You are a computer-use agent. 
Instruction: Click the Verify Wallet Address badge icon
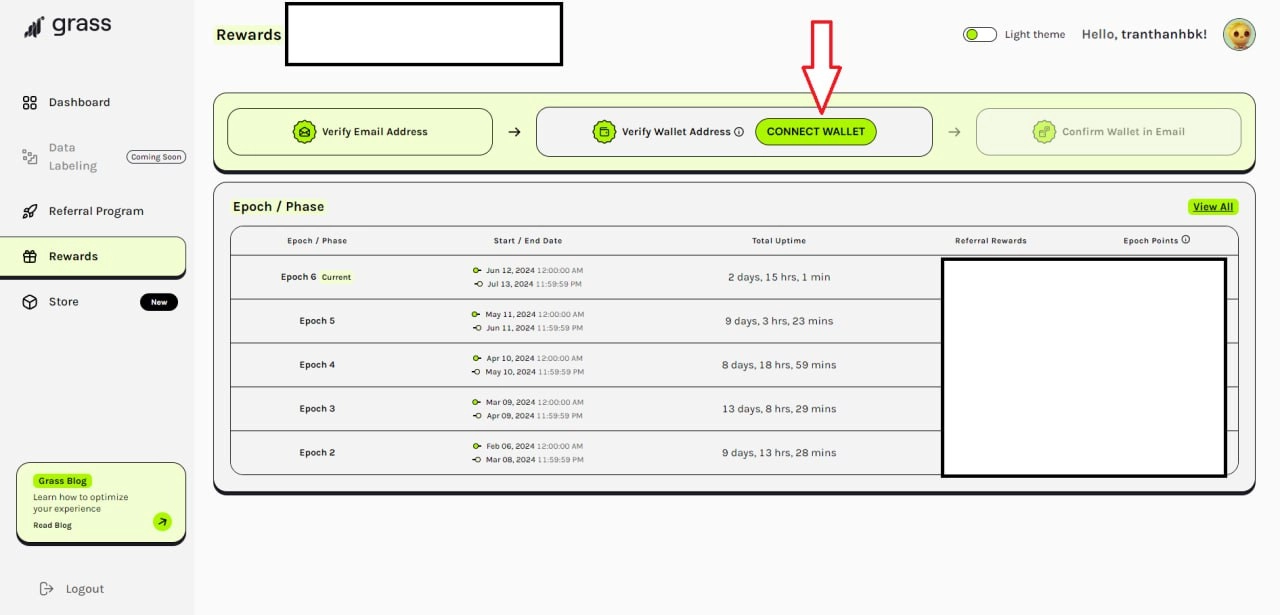coord(604,132)
